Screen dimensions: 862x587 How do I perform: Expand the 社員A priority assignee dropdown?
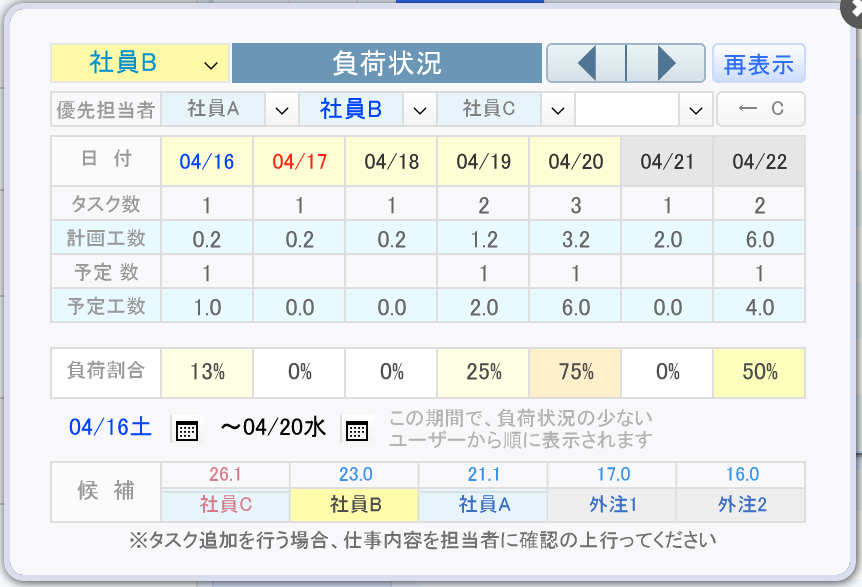[282, 109]
